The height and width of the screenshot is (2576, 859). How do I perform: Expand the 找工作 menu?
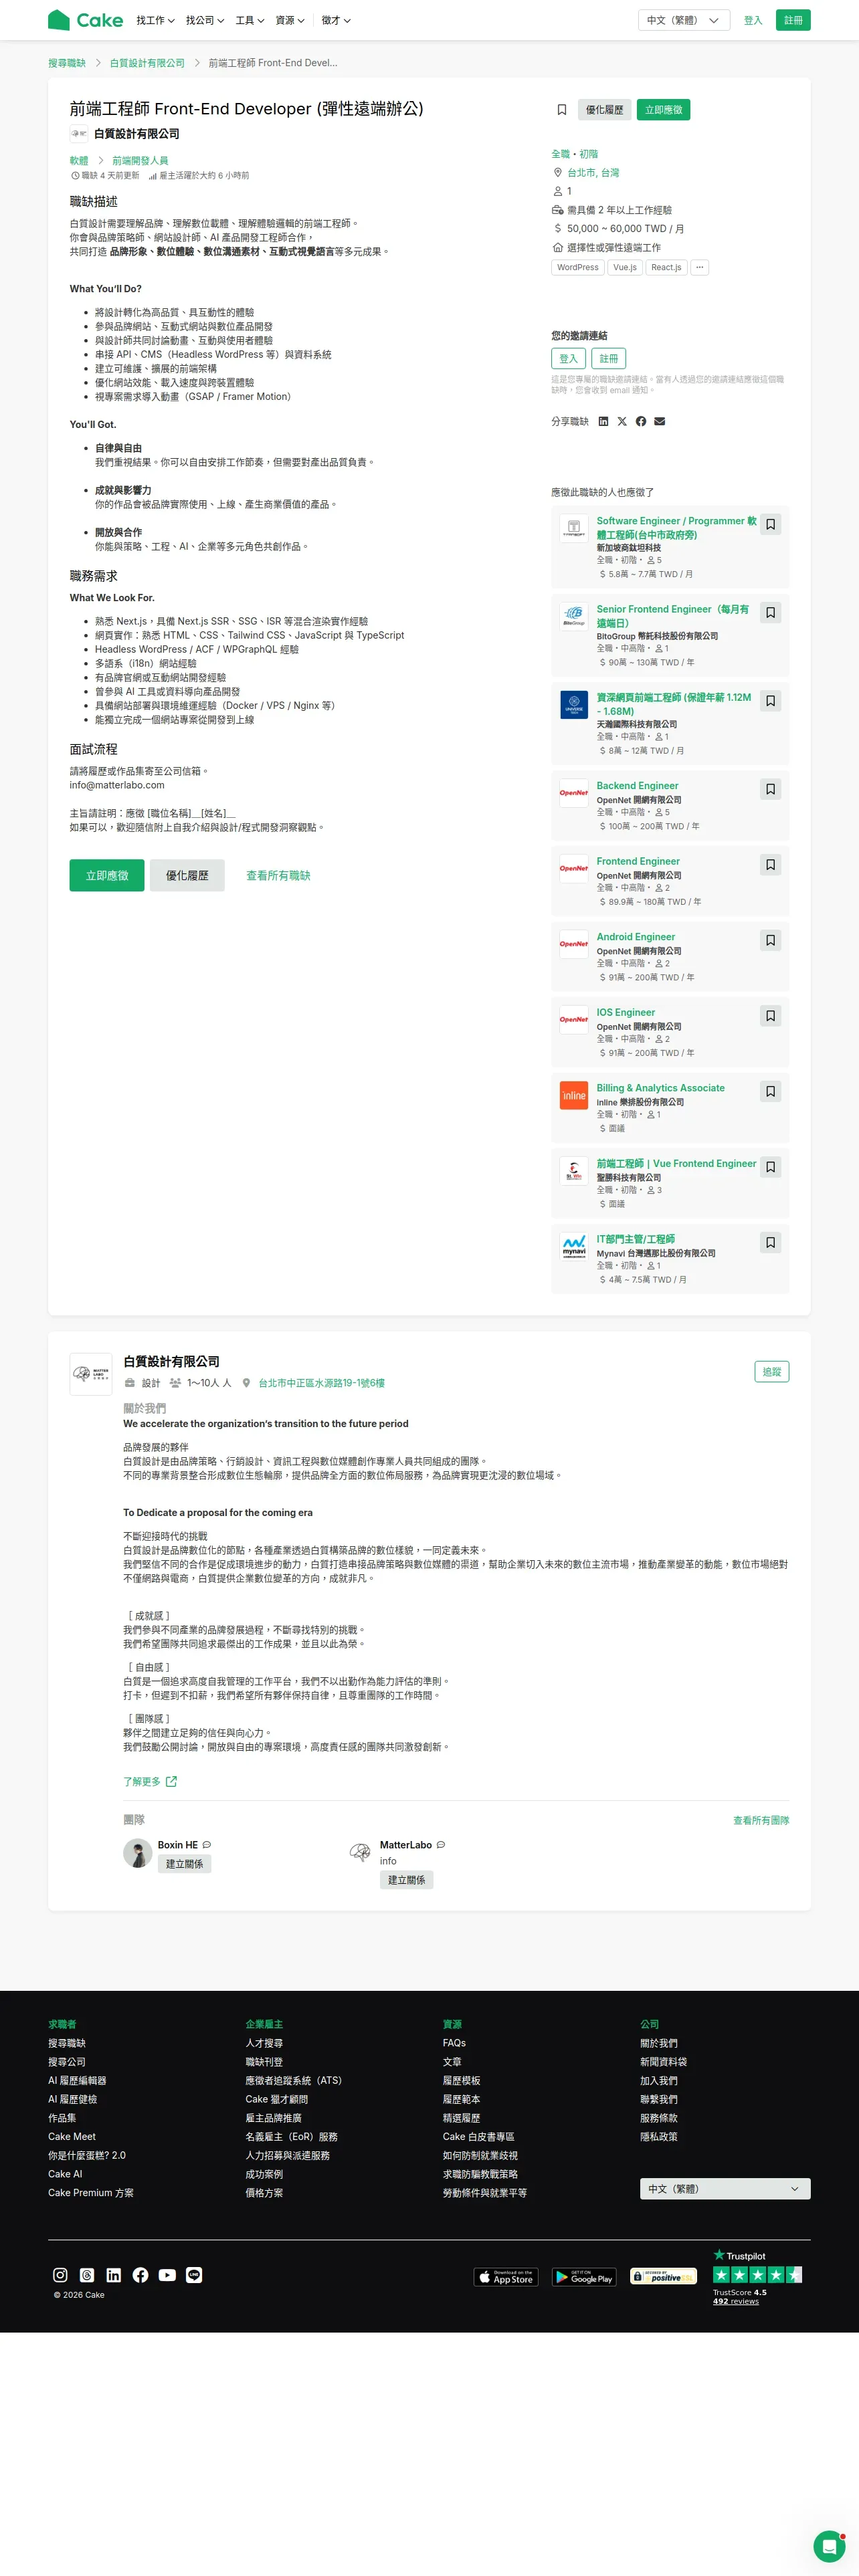click(155, 20)
